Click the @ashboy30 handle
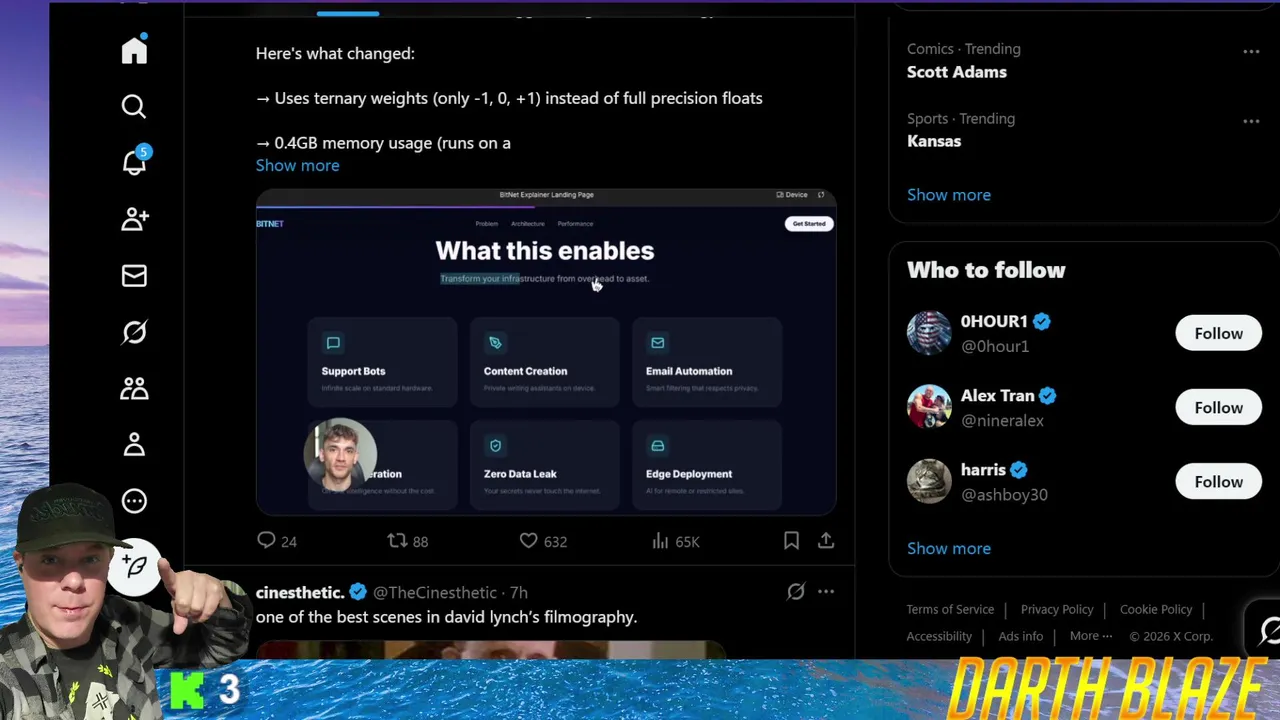Image resolution: width=1280 pixels, height=720 pixels. (1004, 494)
